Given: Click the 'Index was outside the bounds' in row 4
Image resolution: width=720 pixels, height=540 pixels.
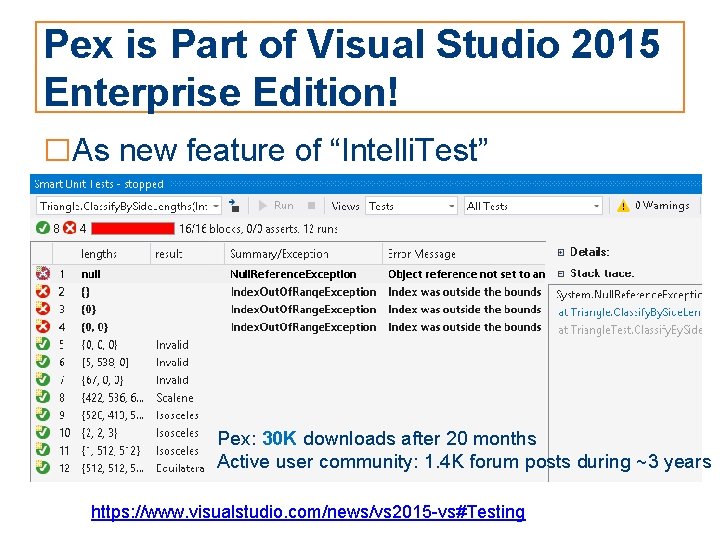Looking at the screenshot, I should click(465, 327).
